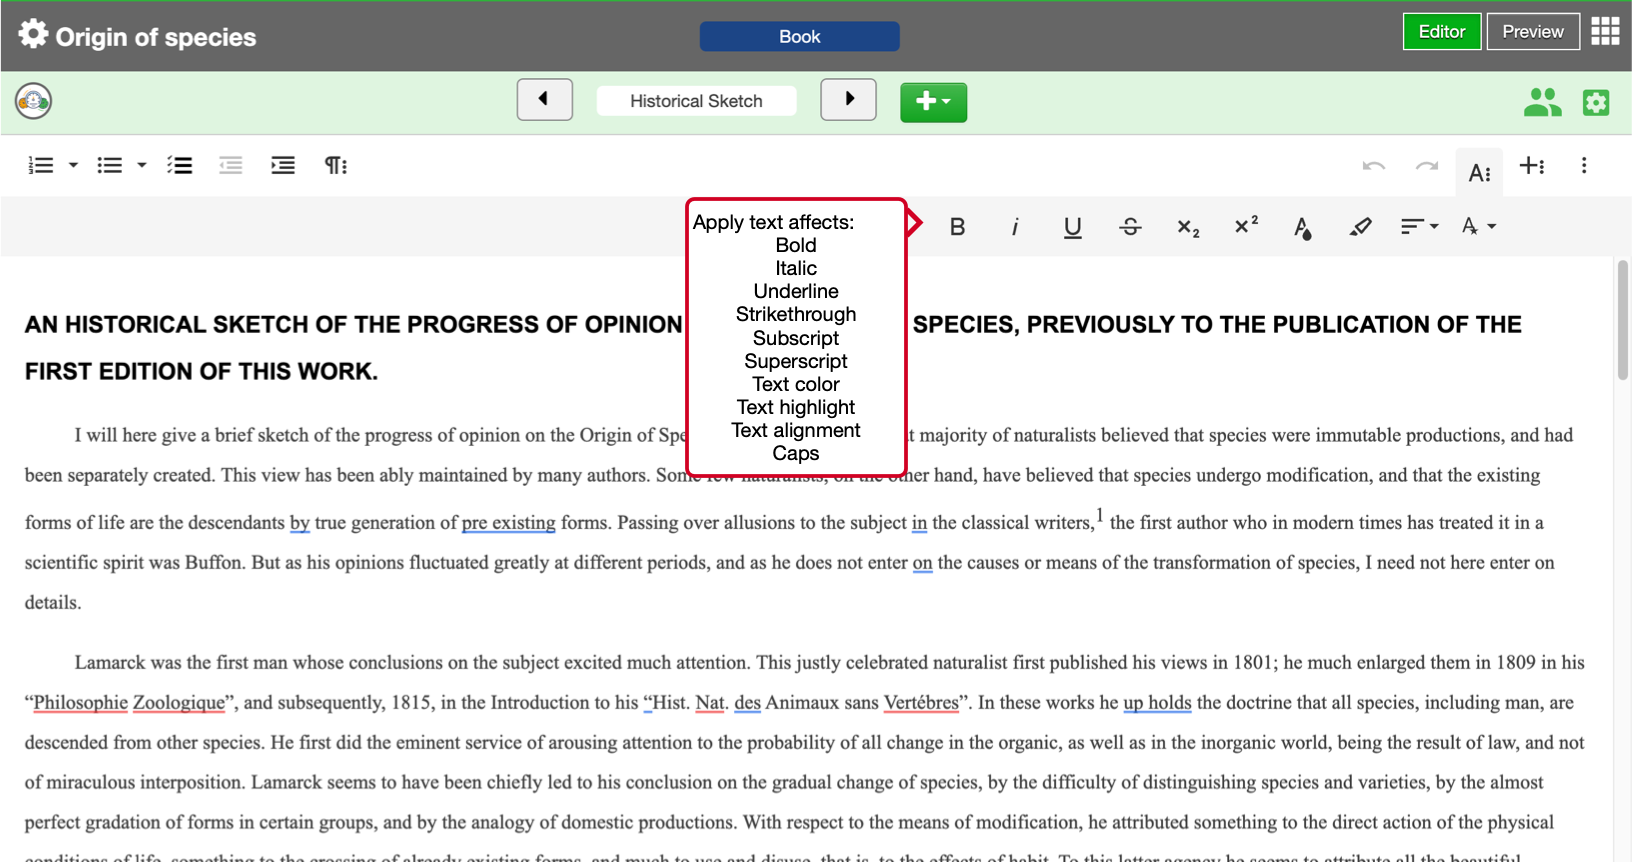Apply Subscript formatting
Viewport: 1632px width, 862px height.
point(1188,227)
